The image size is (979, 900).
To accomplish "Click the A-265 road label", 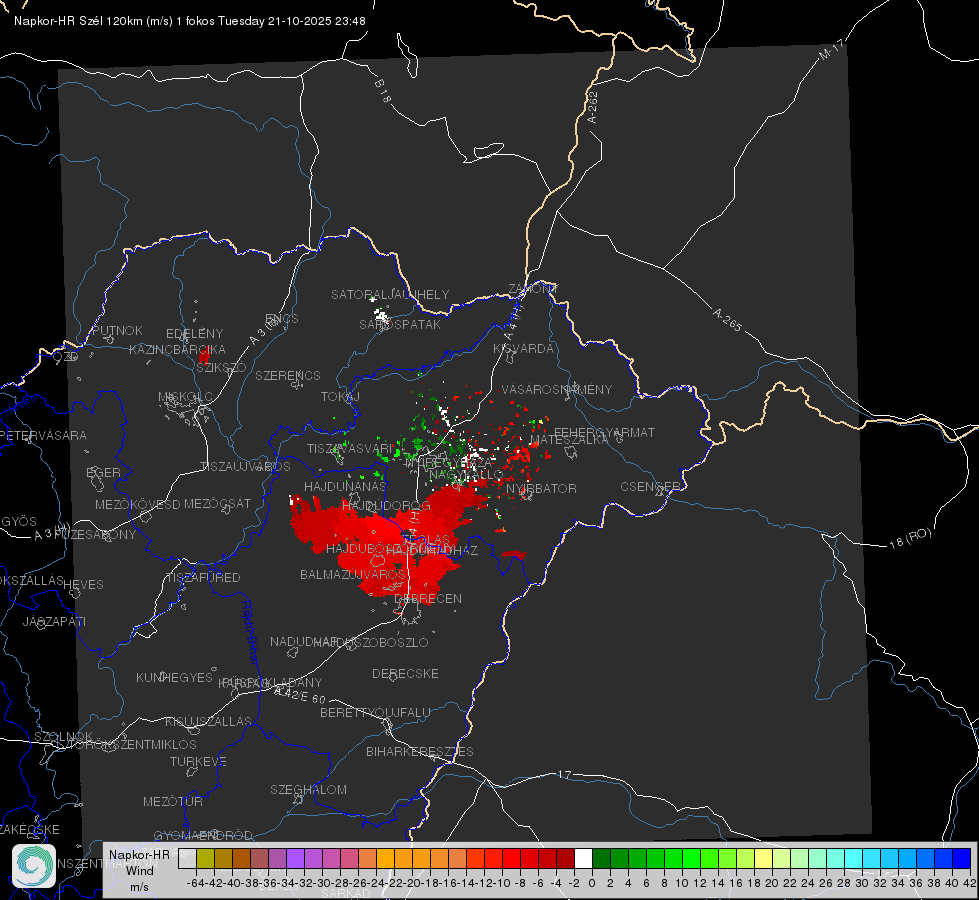I will coord(727,320).
